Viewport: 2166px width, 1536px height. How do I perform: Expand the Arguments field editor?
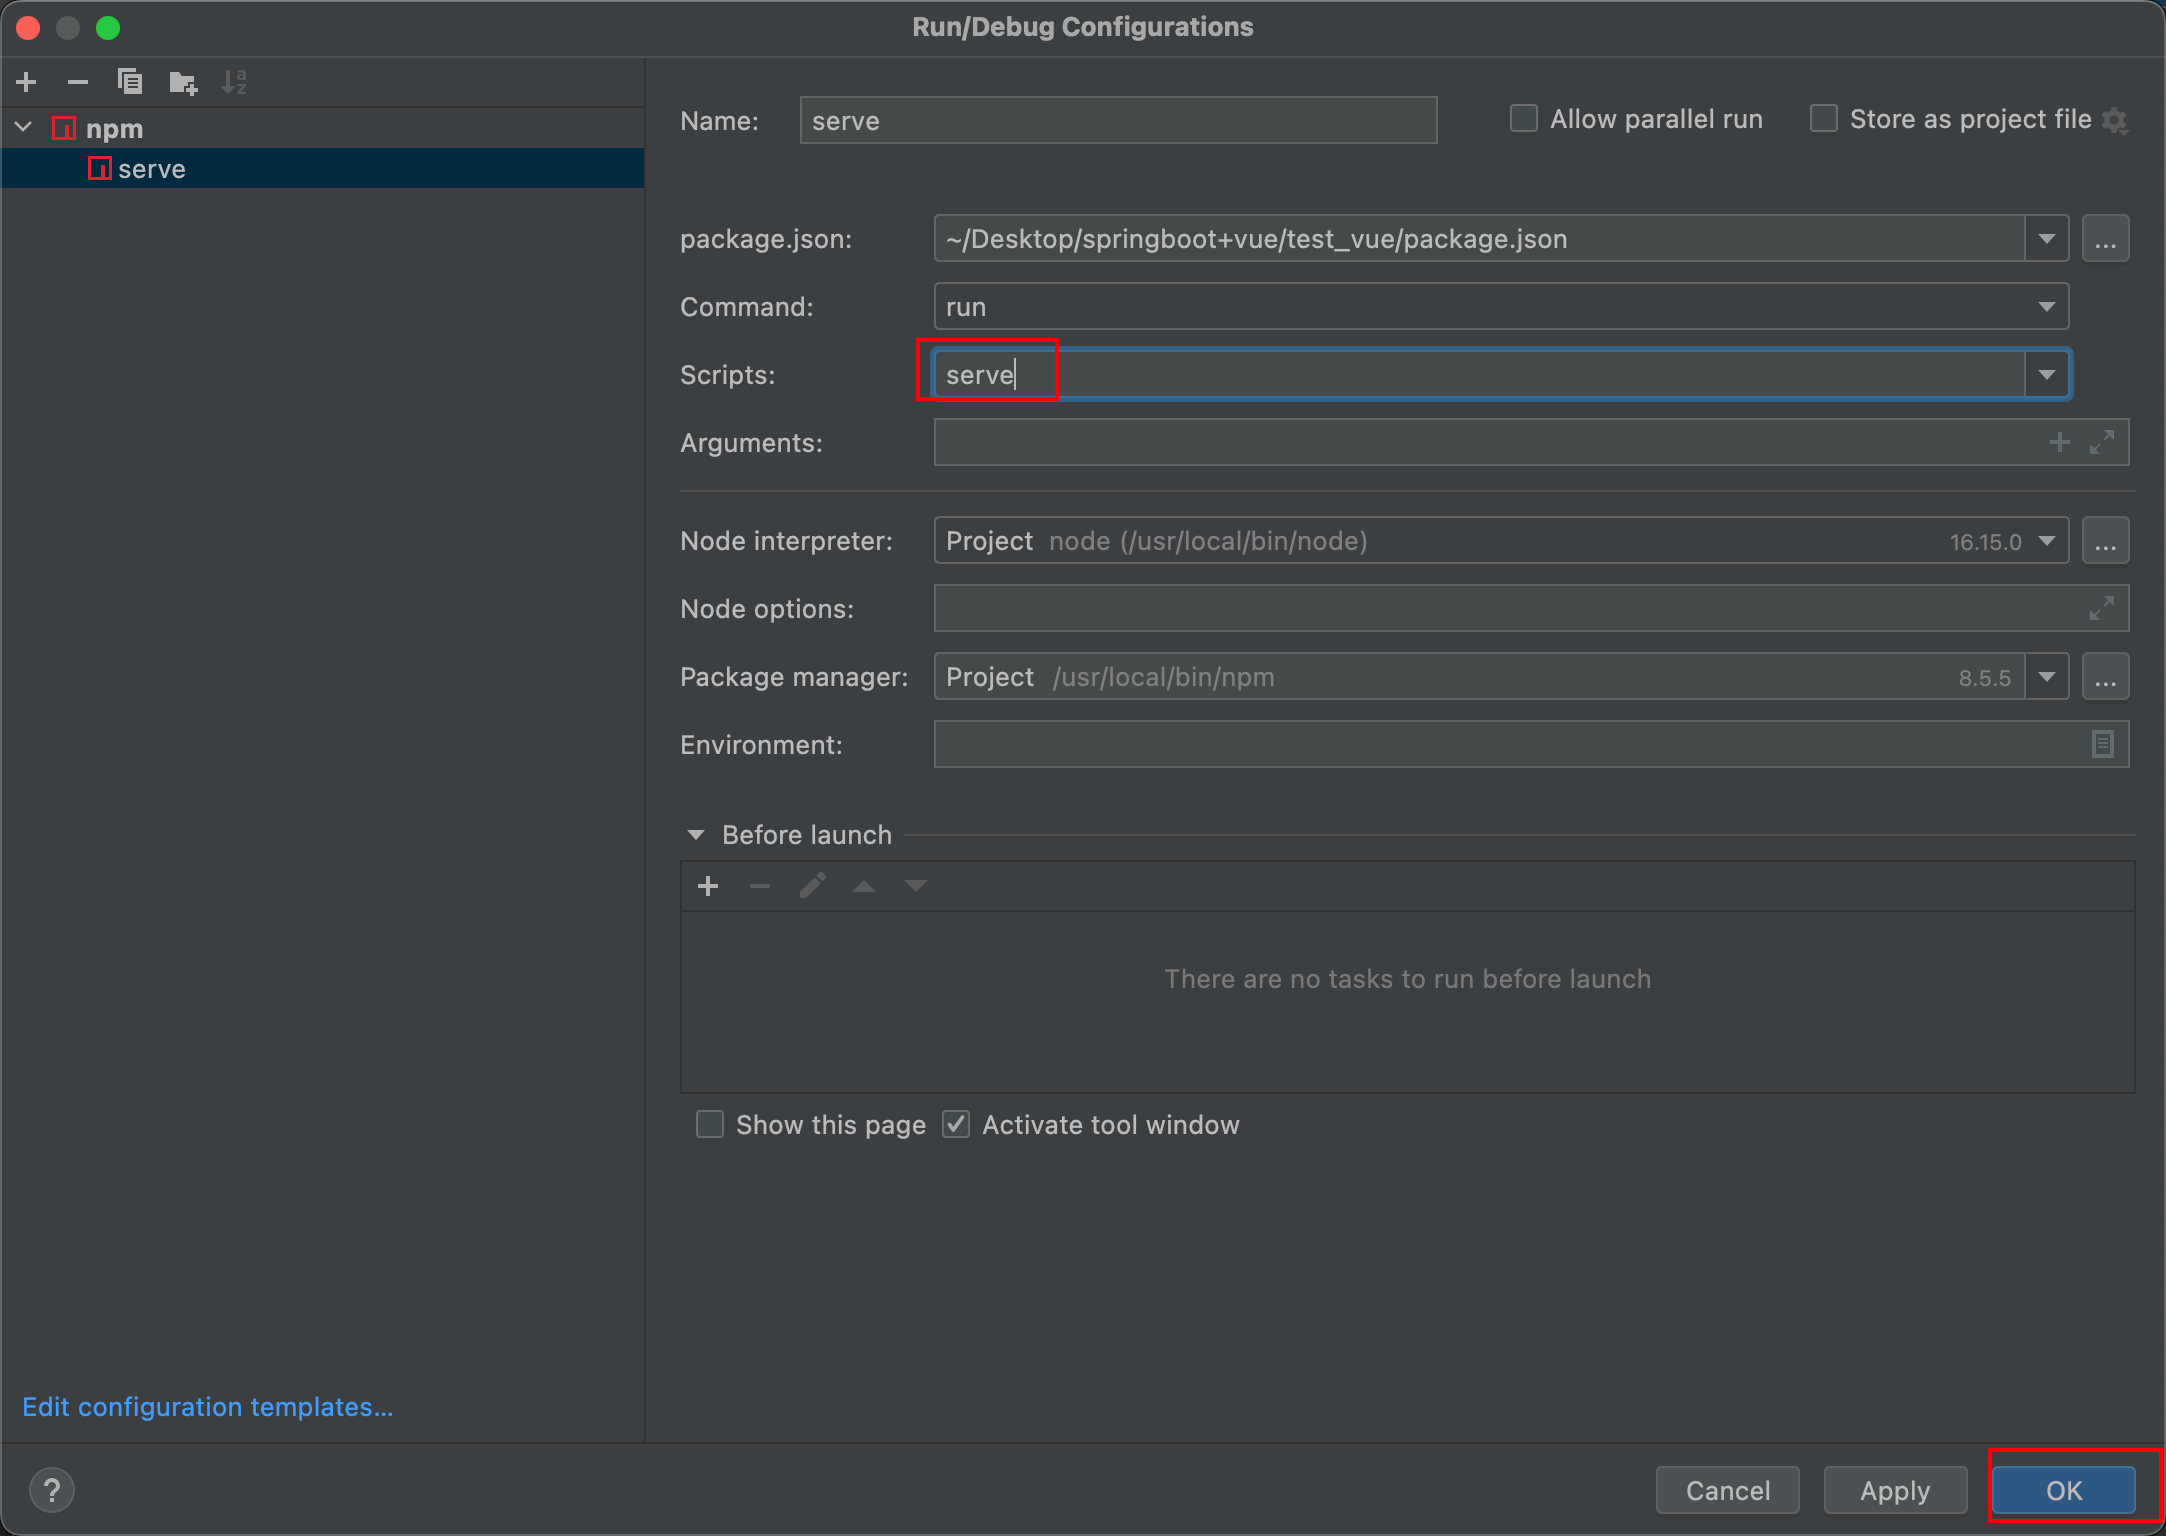pos(2102,442)
